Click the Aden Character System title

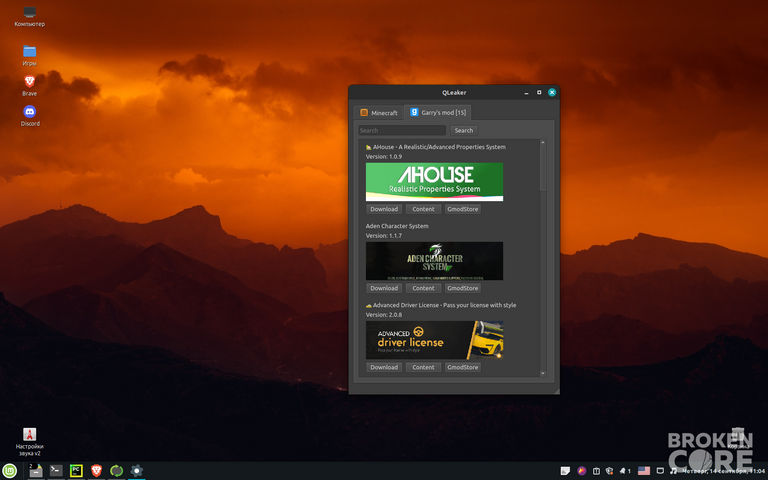tap(397, 226)
